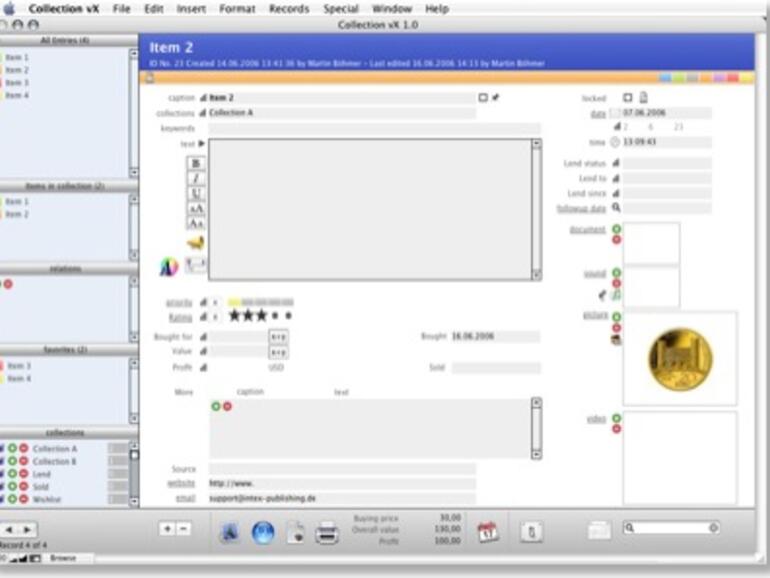Open the calendar icon in bottom toolbar

click(x=488, y=532)
